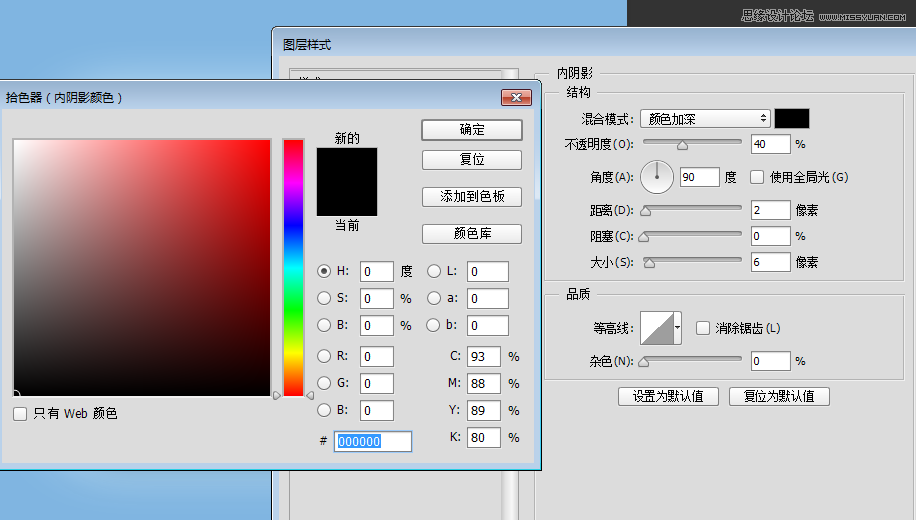Click the S saturation value field
The width and height of the screenshot is (916, 520).
[377, 299]
